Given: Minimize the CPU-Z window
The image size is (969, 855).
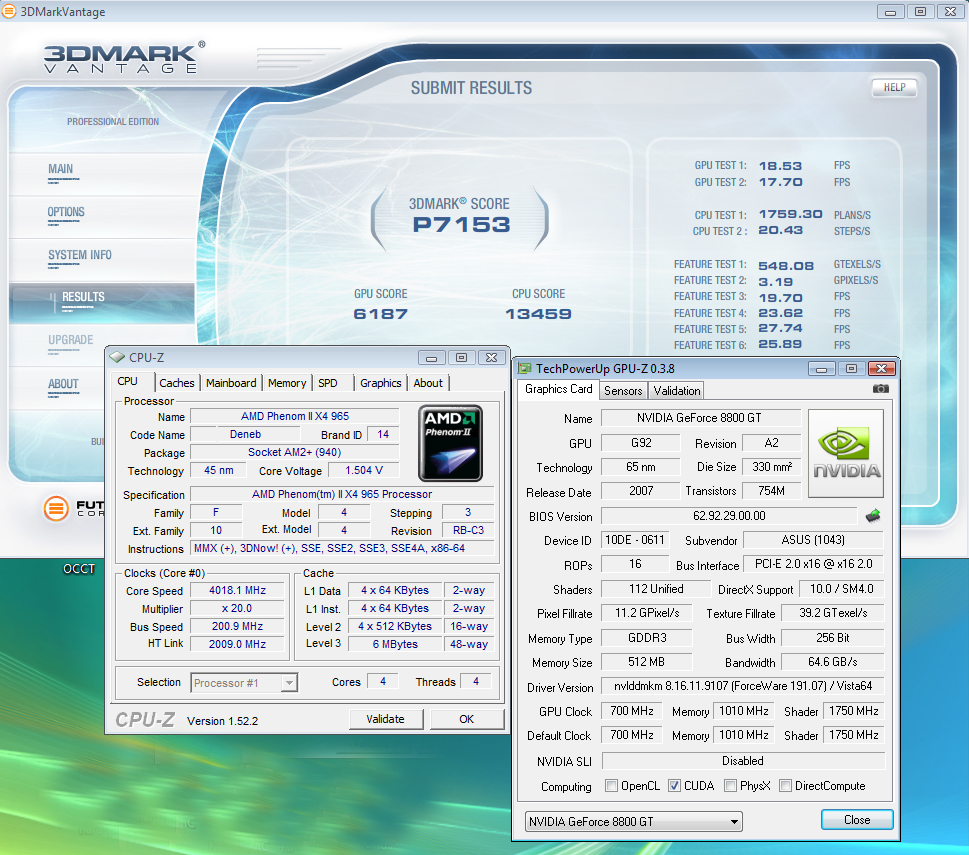Looking at the screenshot, I should tap(431, 358).
